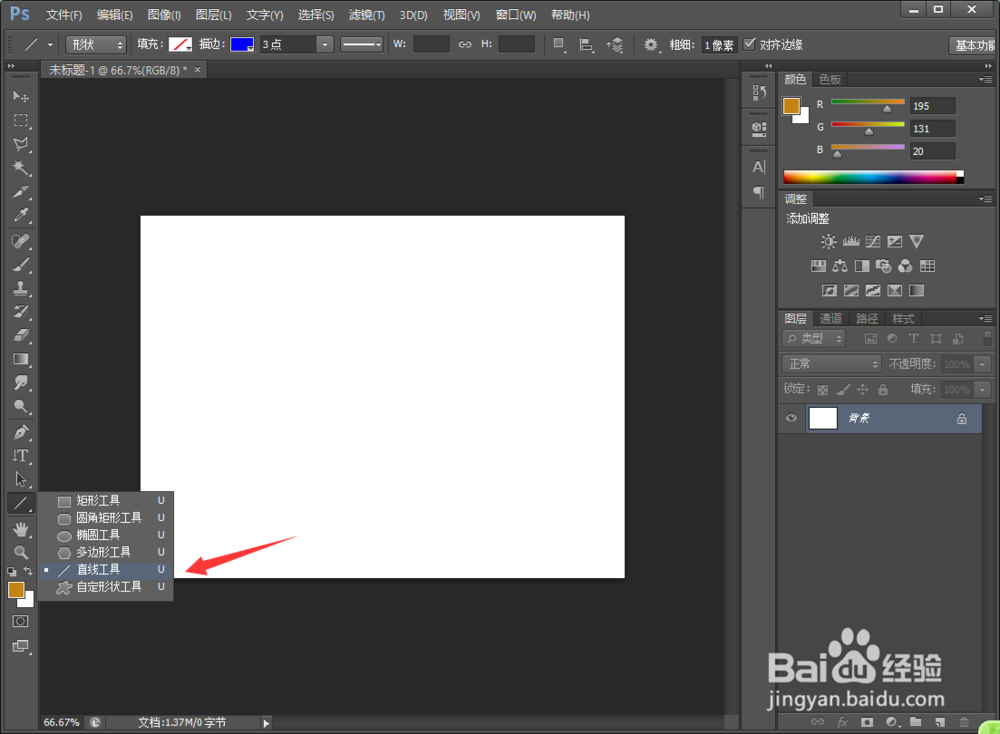Open layer filter 类型 dropdown
This screenshot has width=1000, height=734.
(x=814, y=339)
